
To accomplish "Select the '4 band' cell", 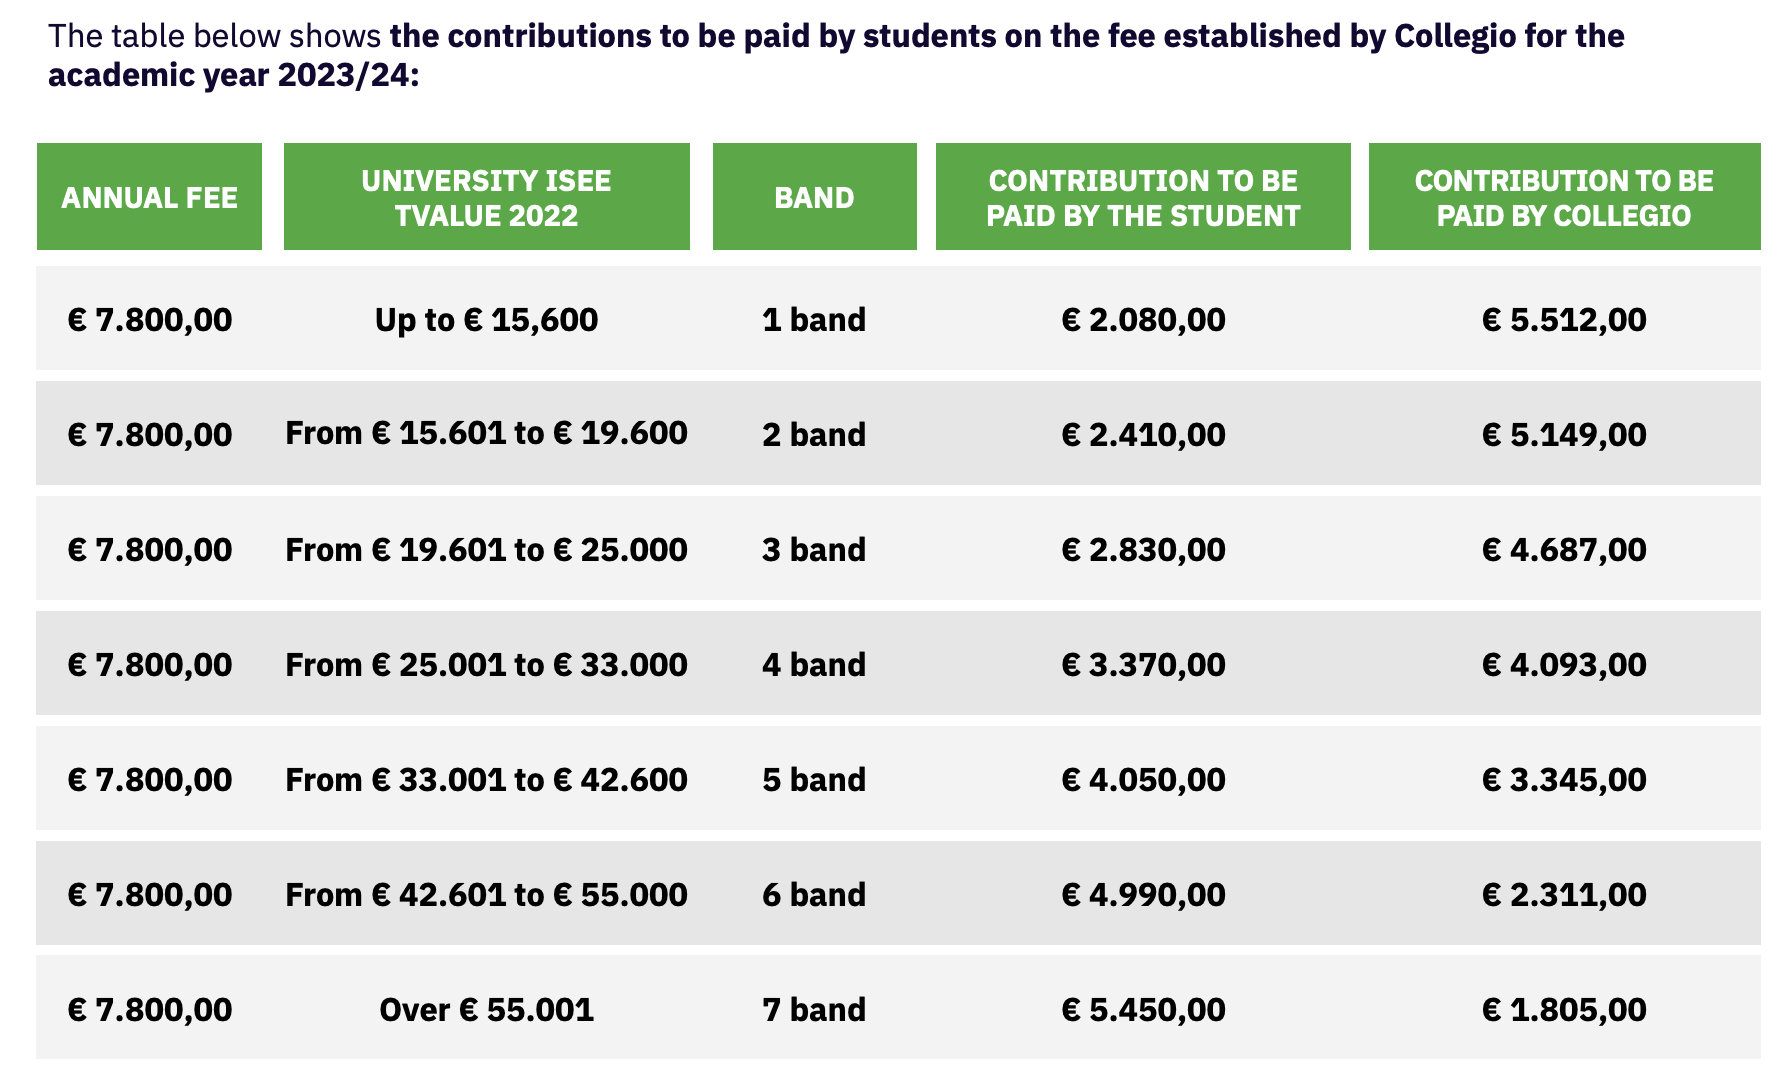I will point(814,664).
